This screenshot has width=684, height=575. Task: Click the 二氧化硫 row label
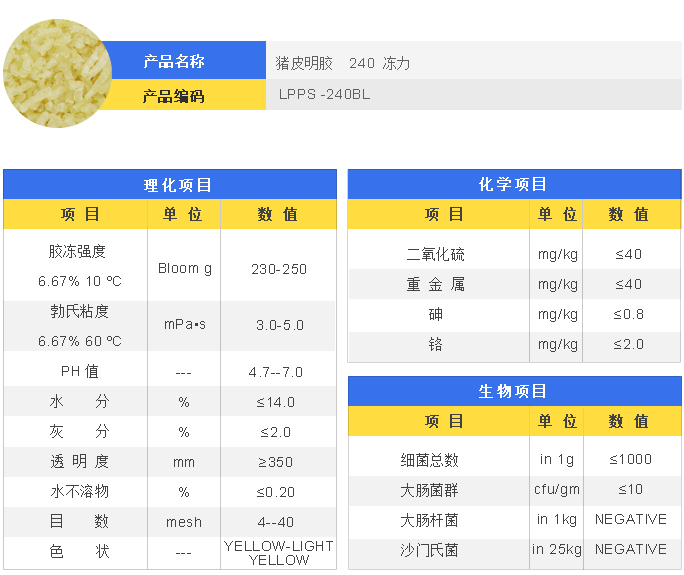(x=435, y=254)
